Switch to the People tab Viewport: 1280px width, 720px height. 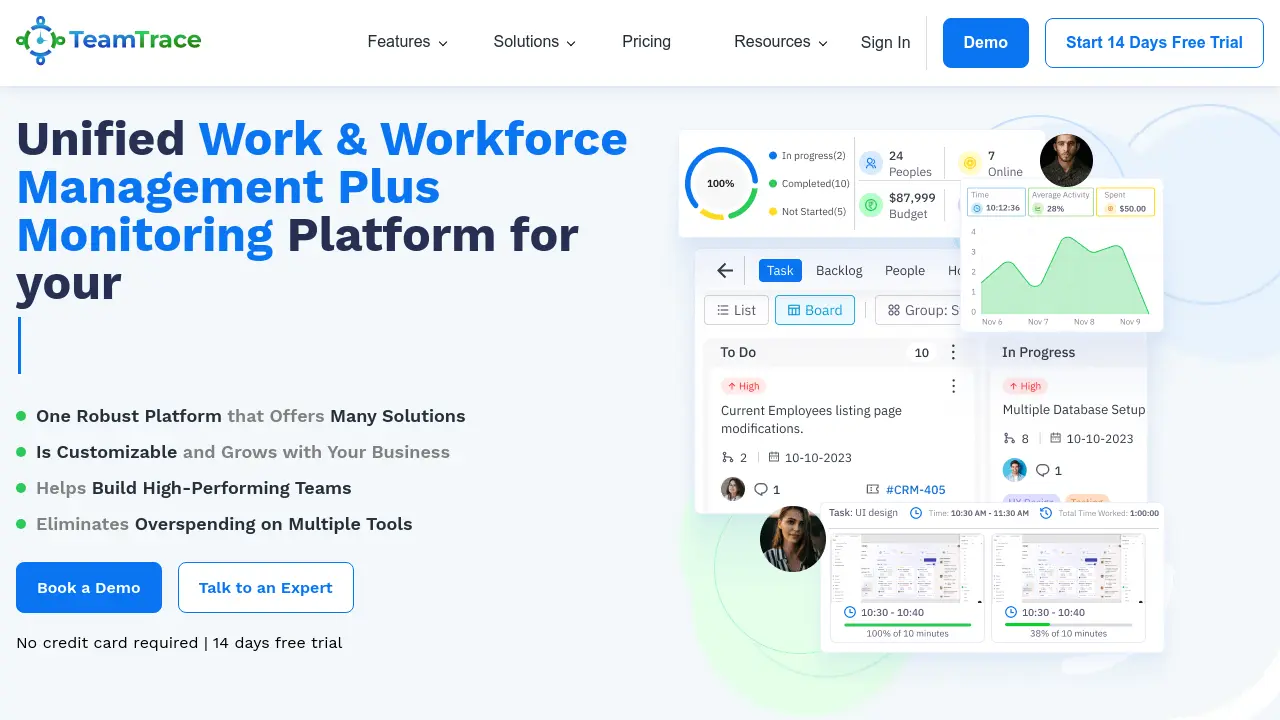pos(905,270)
